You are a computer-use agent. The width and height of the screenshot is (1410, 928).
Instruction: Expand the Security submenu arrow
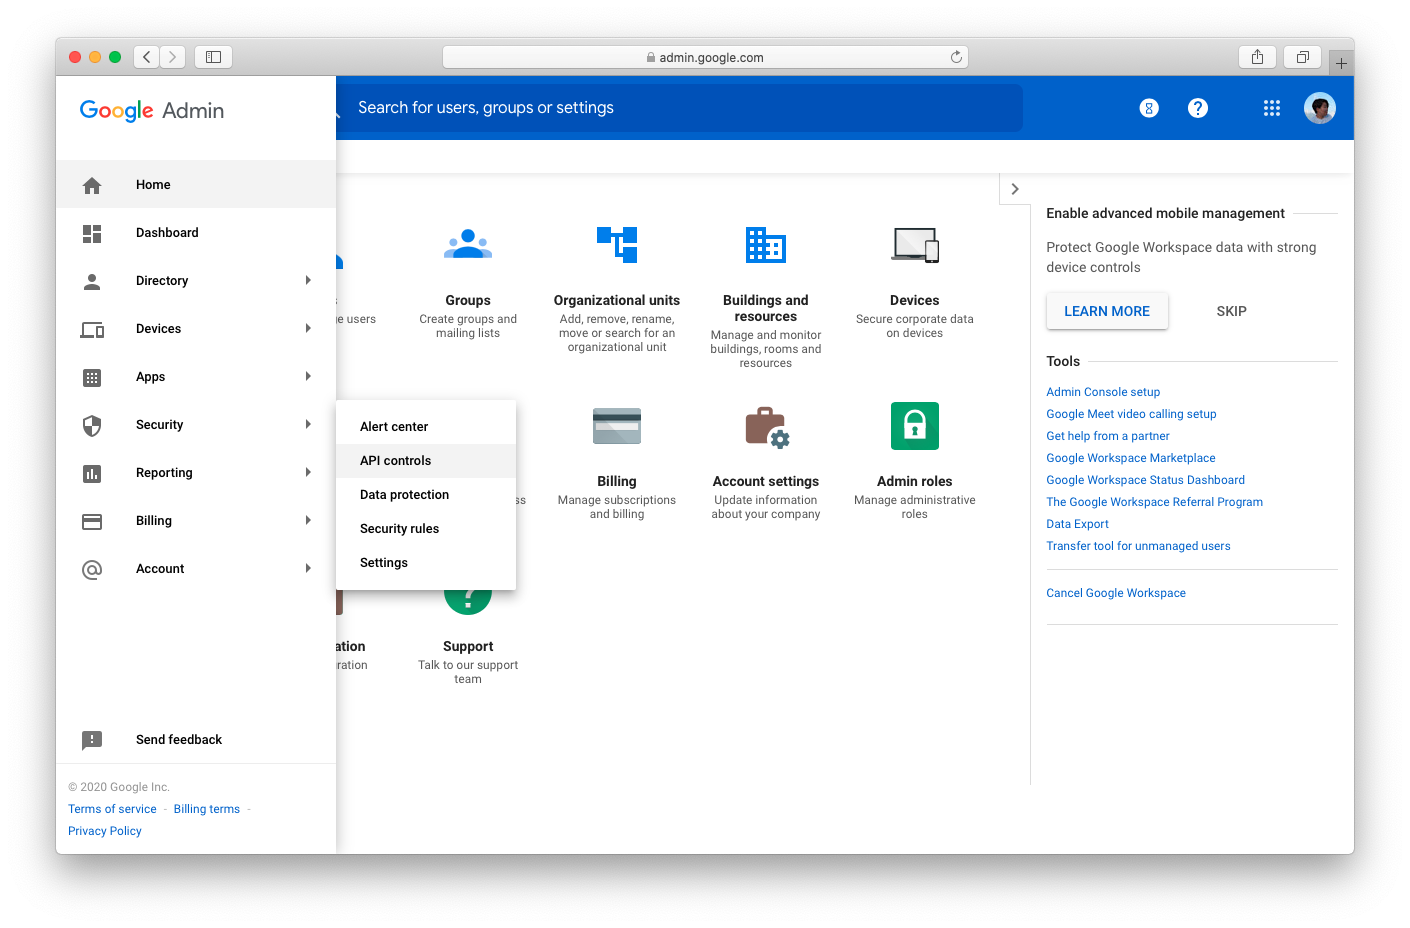tap(308, 424)
